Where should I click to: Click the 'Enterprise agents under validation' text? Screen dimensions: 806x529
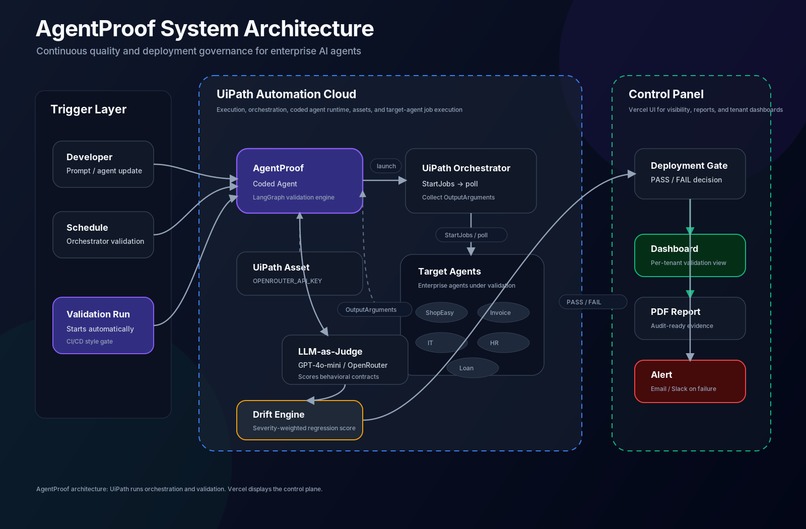466,285
